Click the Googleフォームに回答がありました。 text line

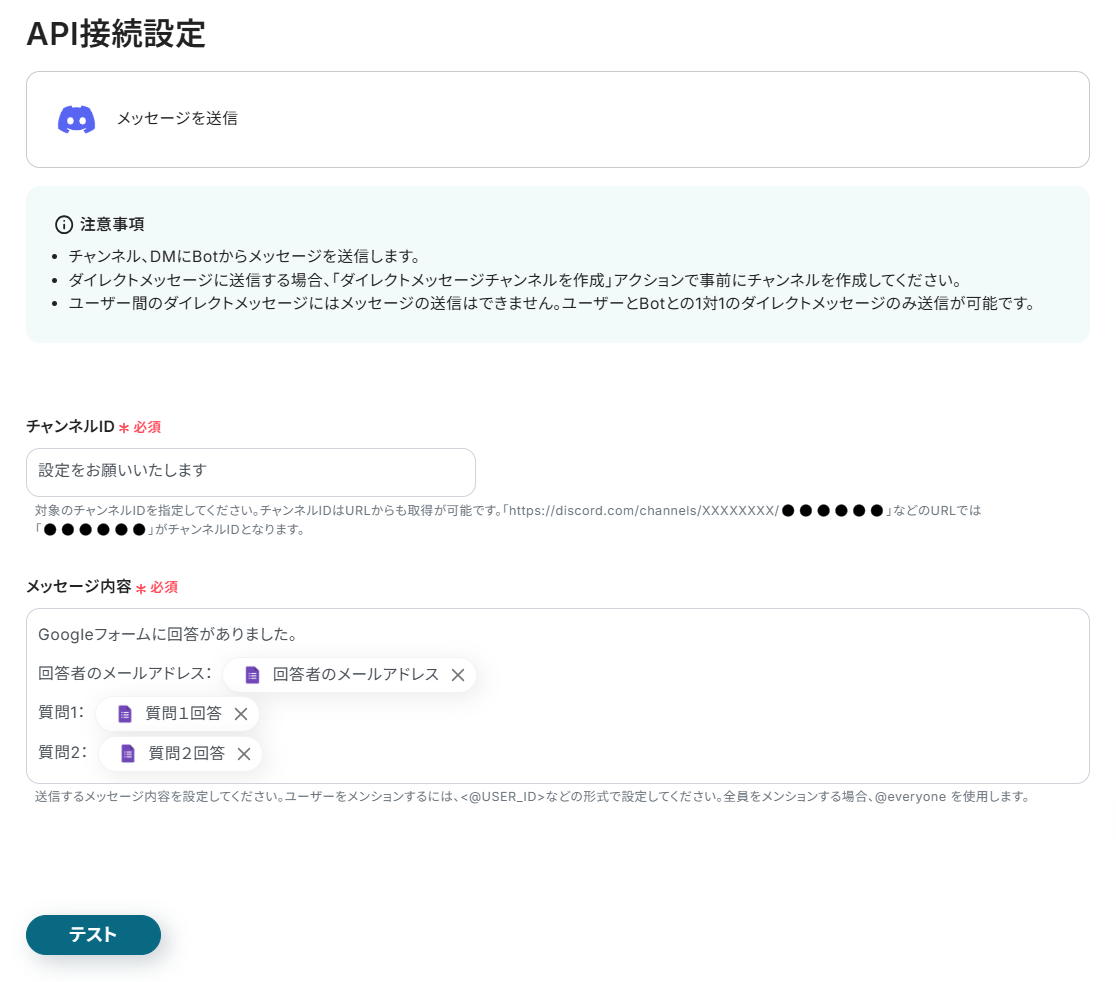tap(168, 635)
